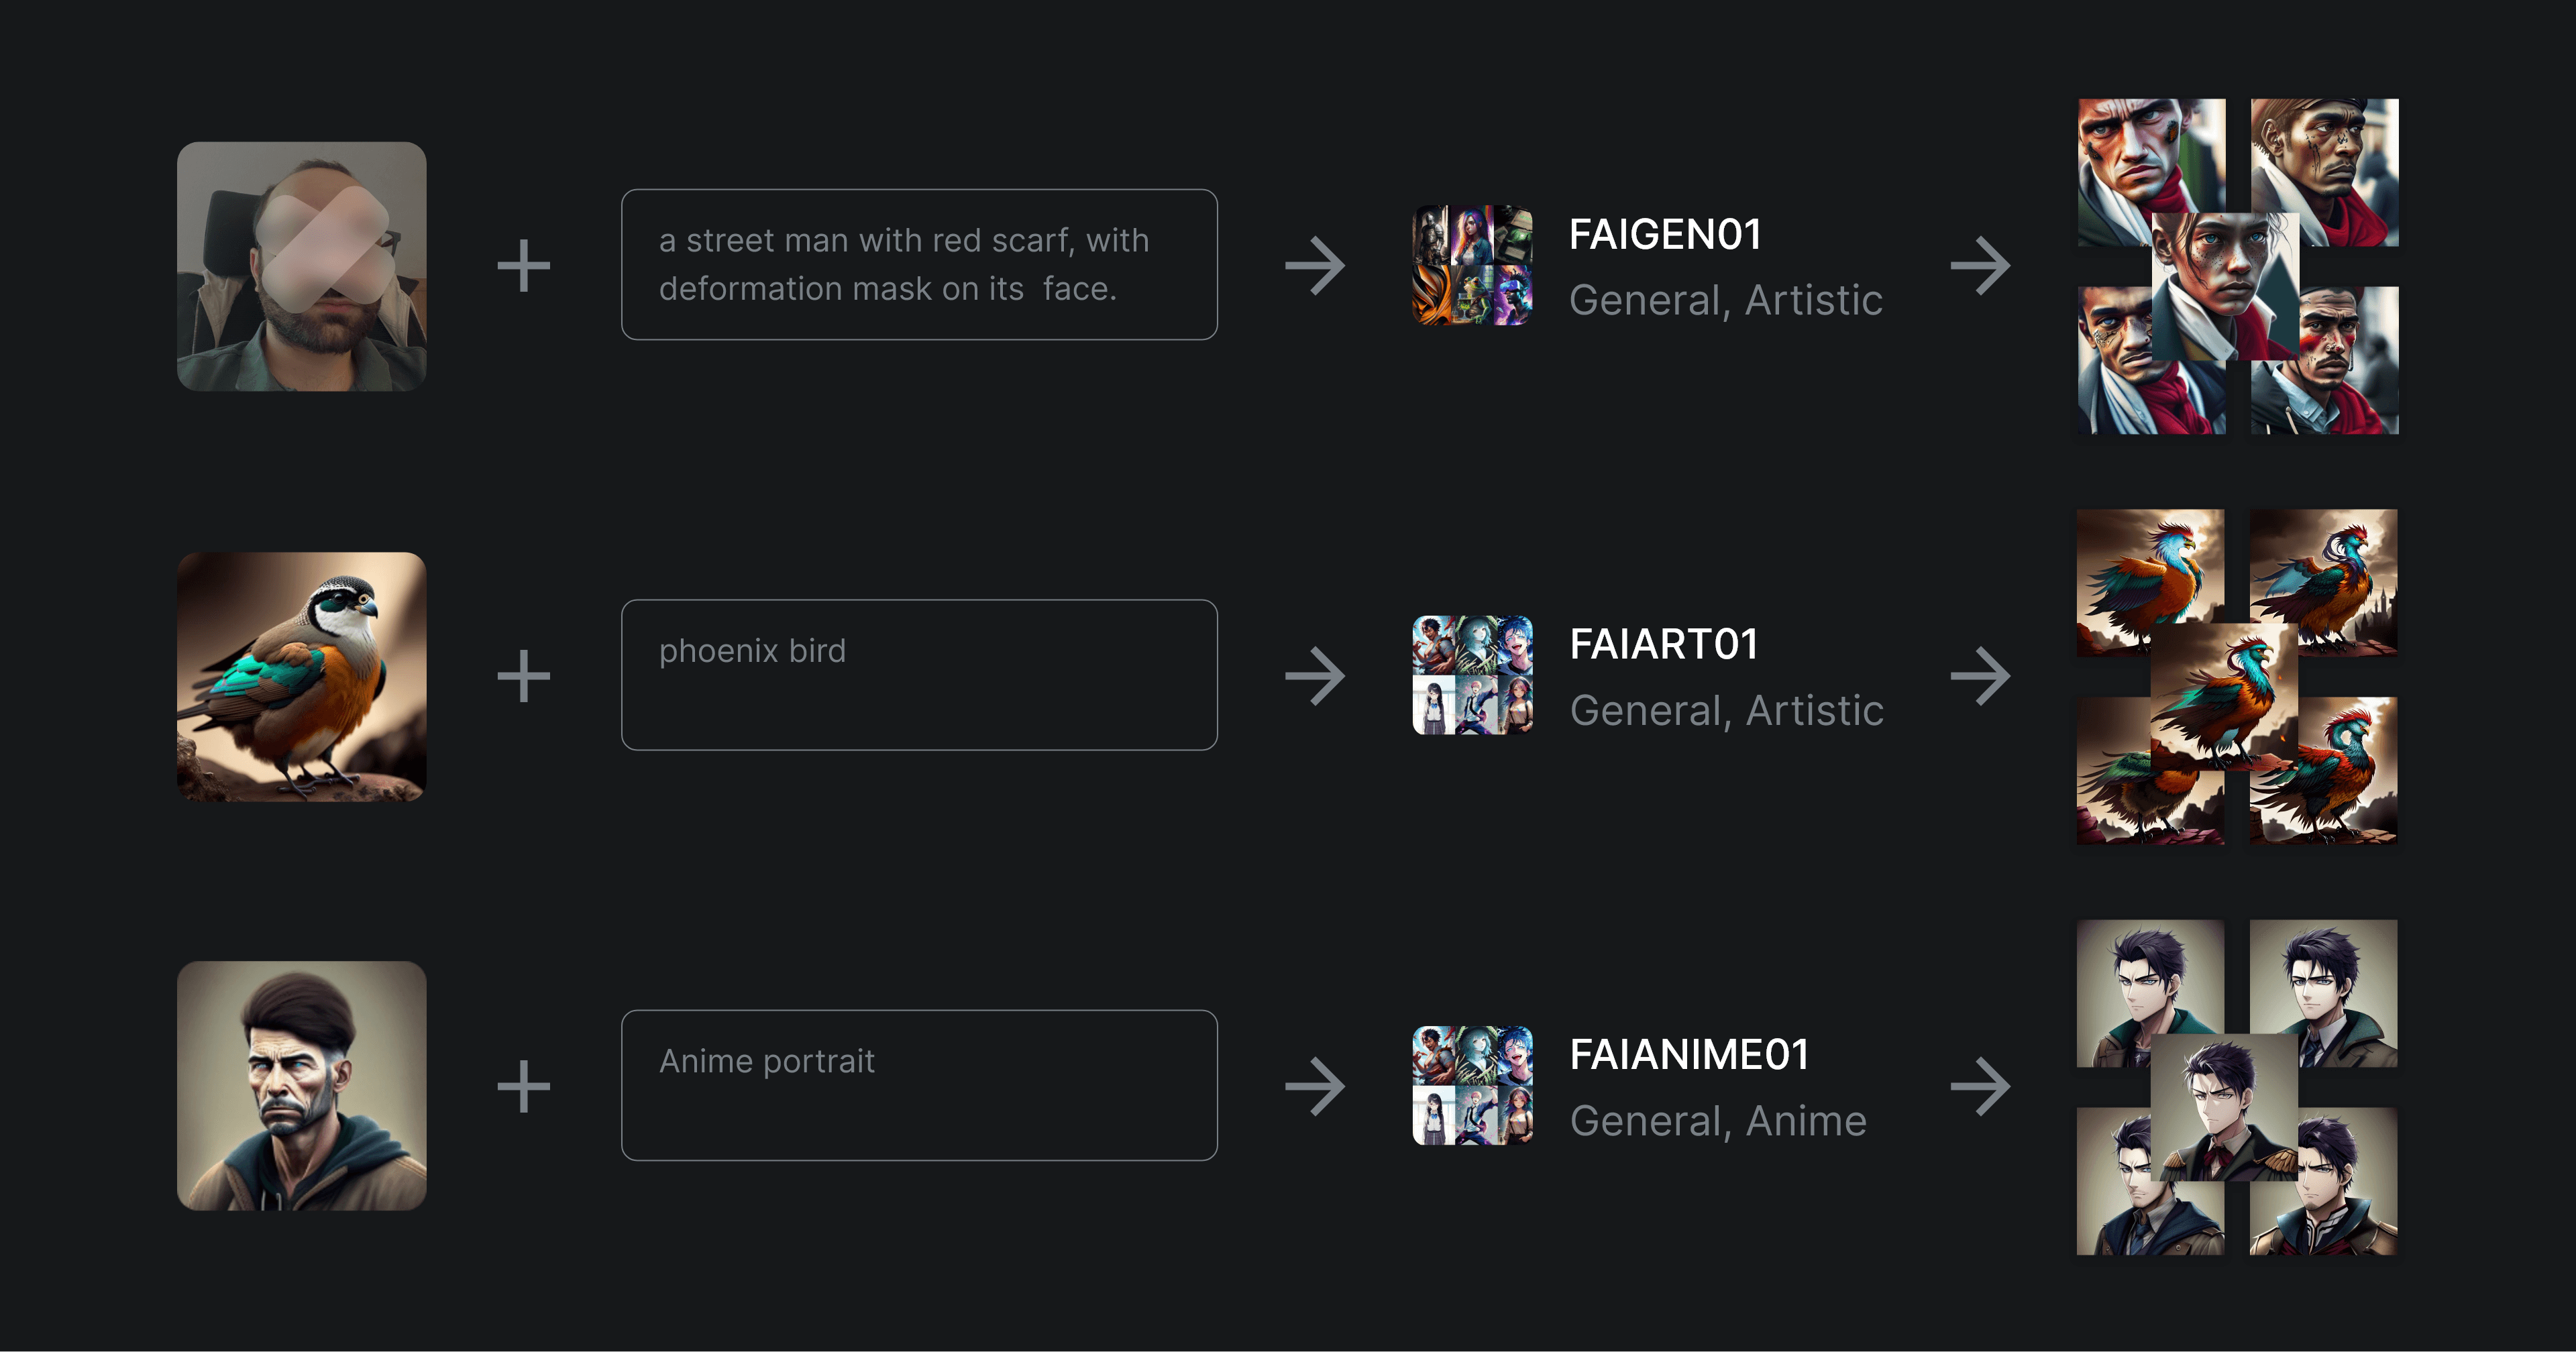
Task: Click the plus icon beside the blurred-face photo
Action: (524, 266)
